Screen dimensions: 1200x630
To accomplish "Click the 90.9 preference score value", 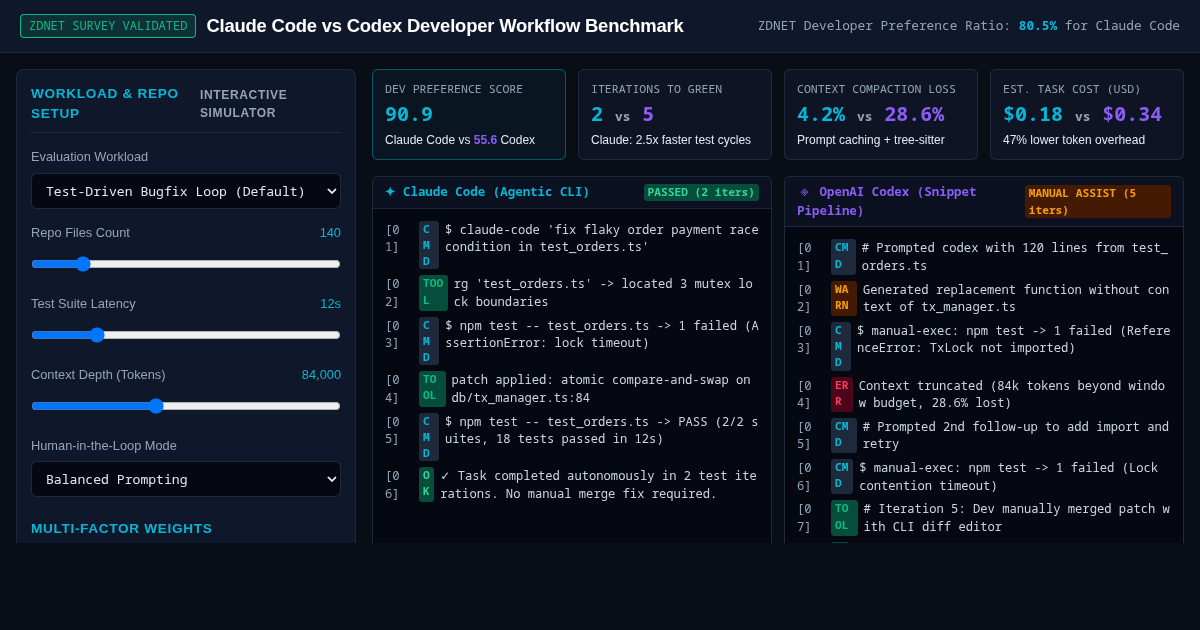I will click(409, 114).
